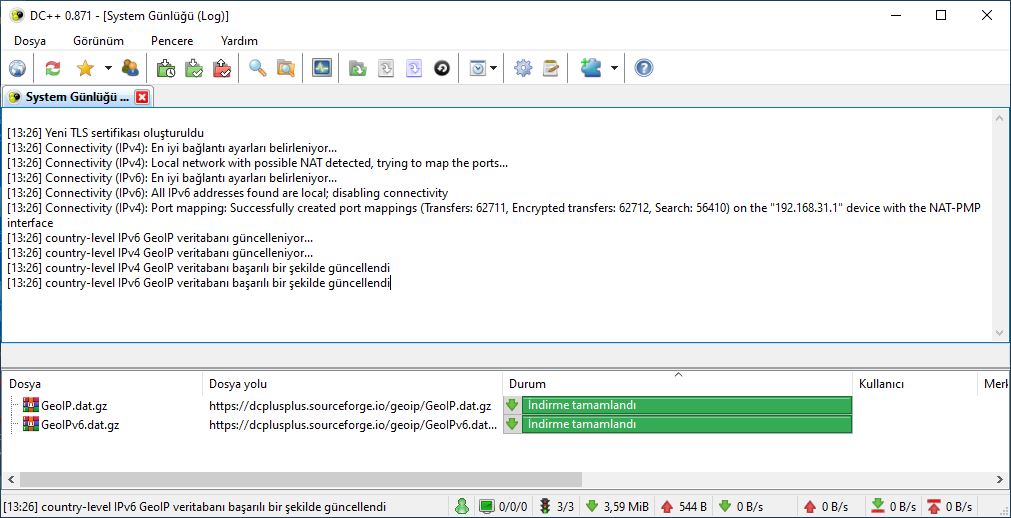Image resolution: width=1011 pixels, height=518 pixels.
Task: Click 'IPv4 GeoIP veritabanı güncelleniyor' log line
Action: pos(160,253)
